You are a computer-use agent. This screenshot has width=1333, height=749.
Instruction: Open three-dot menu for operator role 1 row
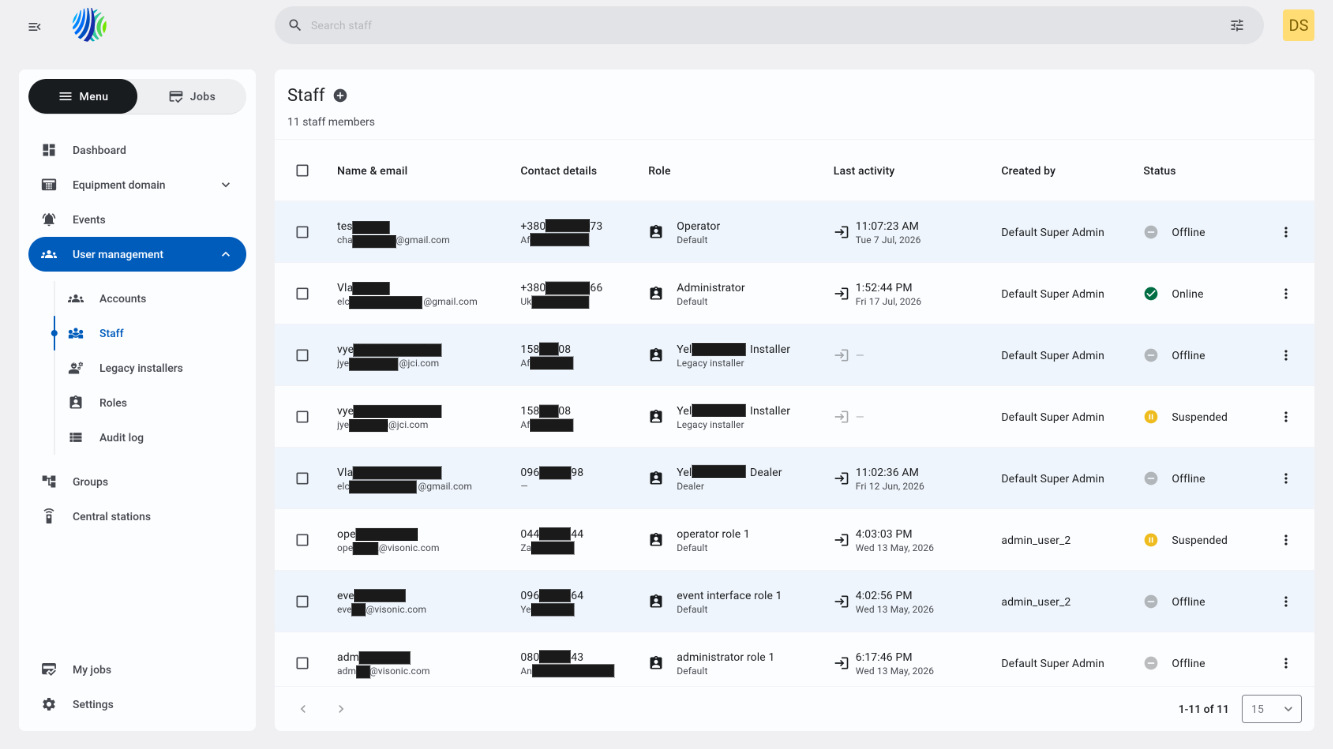[x=1286, y=540]
